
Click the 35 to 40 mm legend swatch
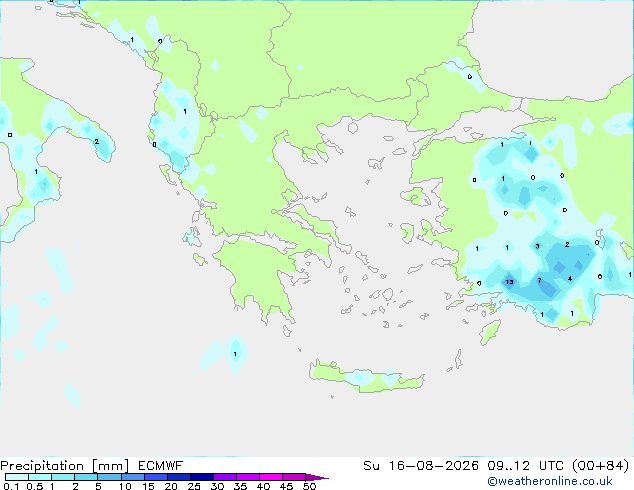point(247,477)
